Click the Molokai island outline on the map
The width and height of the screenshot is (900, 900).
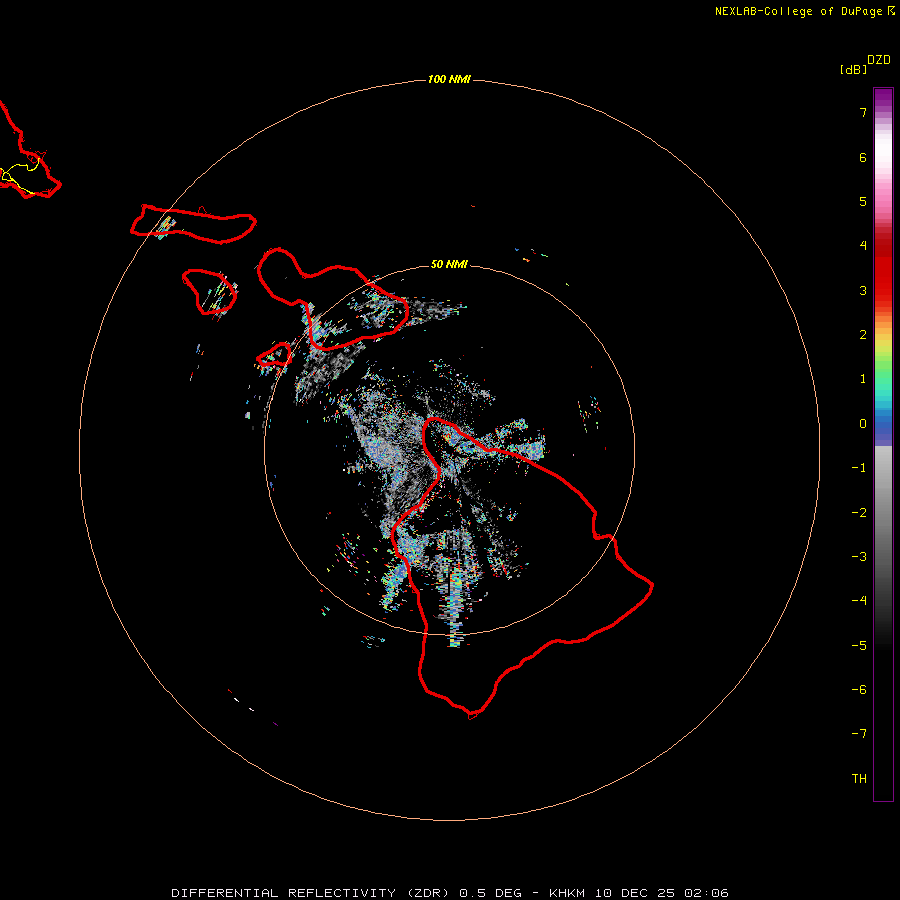tap(193, 224)
